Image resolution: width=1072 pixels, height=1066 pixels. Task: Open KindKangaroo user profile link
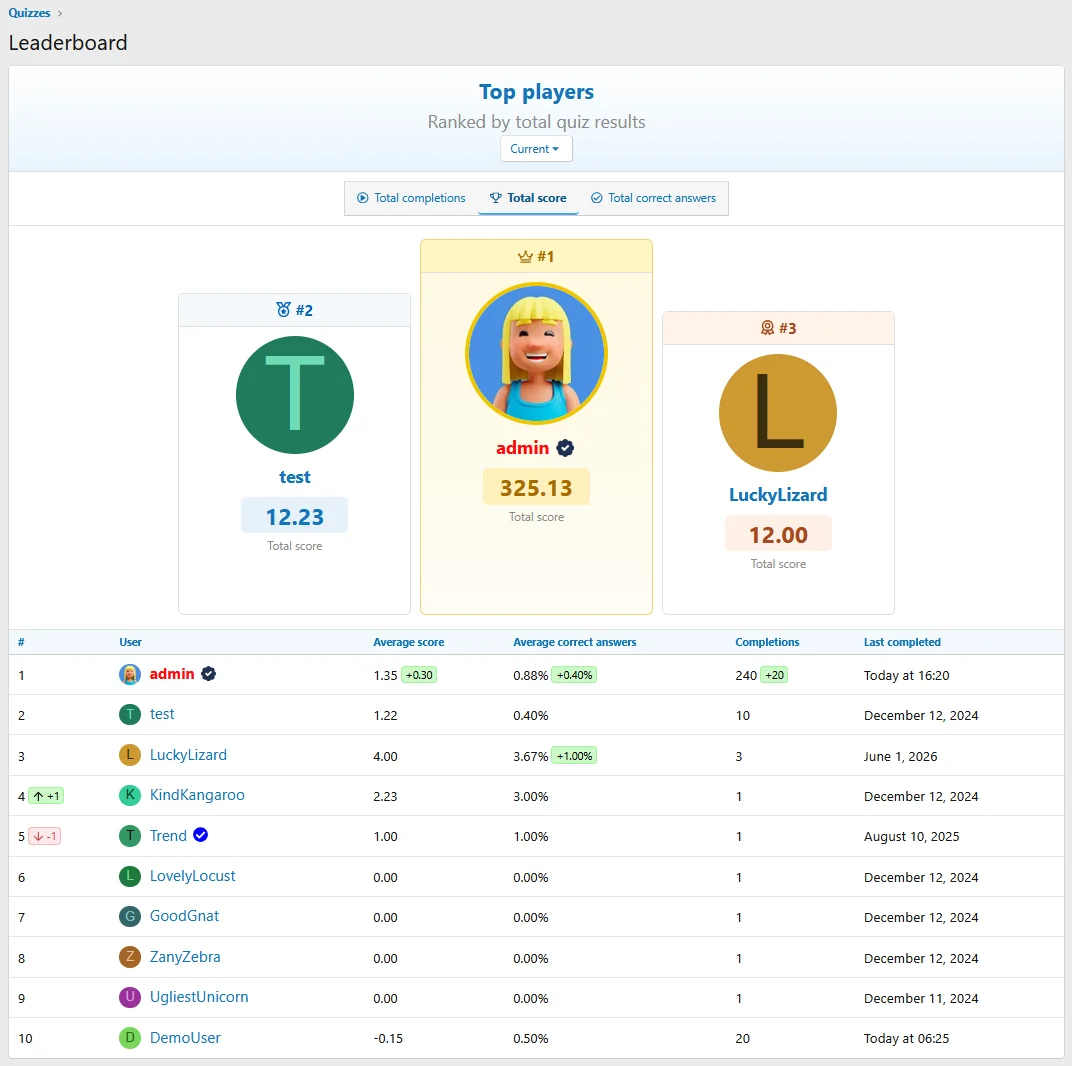point(197,795)
